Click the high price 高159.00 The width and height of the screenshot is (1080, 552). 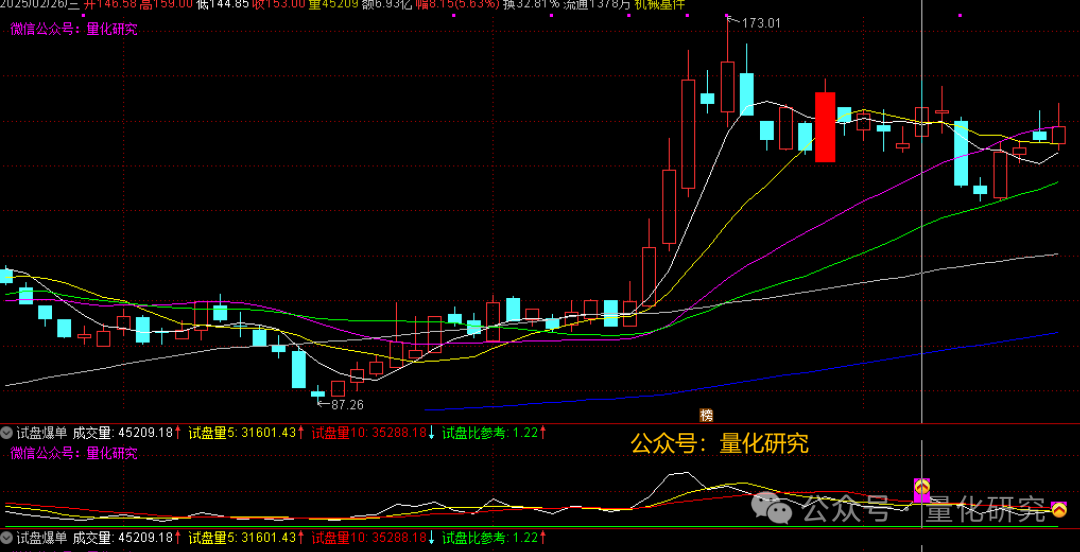tap(165, 4)
